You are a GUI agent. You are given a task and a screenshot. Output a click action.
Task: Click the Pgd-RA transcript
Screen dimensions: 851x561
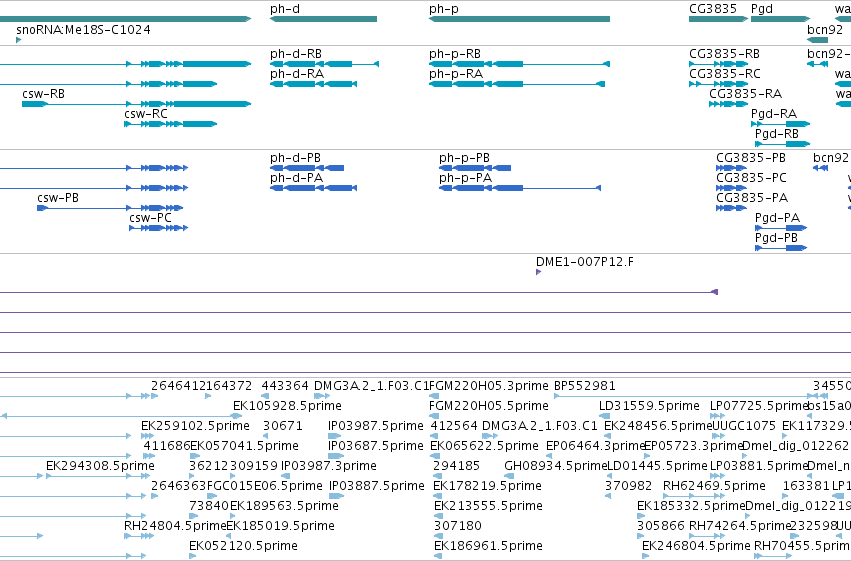pyautogui.click(x=780, y=124)
